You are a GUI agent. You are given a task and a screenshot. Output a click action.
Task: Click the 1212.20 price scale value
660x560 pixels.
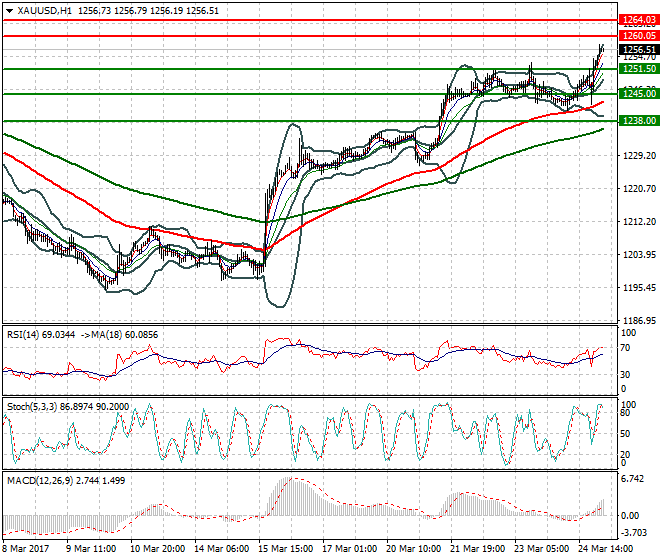639,221
